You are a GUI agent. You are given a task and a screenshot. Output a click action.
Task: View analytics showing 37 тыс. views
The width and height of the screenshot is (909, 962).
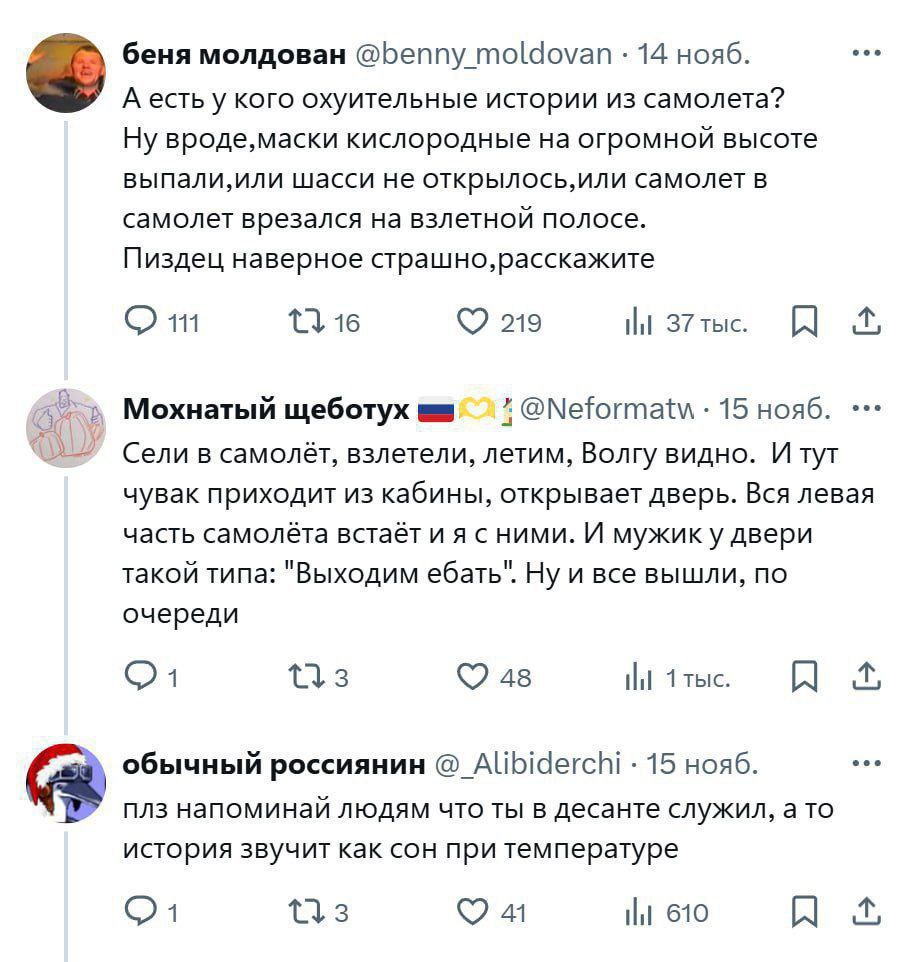pyautogui.click(x=636, y=322)
